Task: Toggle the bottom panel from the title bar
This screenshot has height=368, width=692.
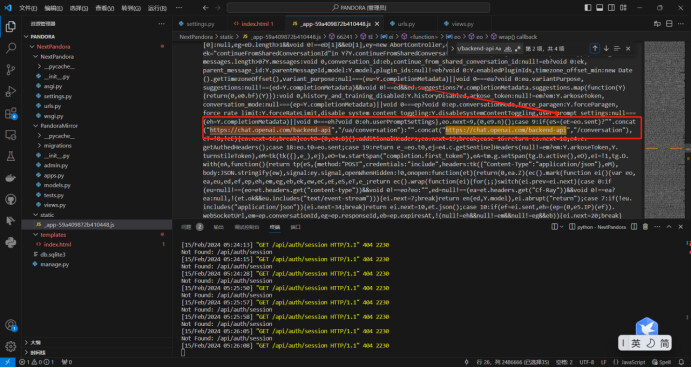Action: point(599,8)
